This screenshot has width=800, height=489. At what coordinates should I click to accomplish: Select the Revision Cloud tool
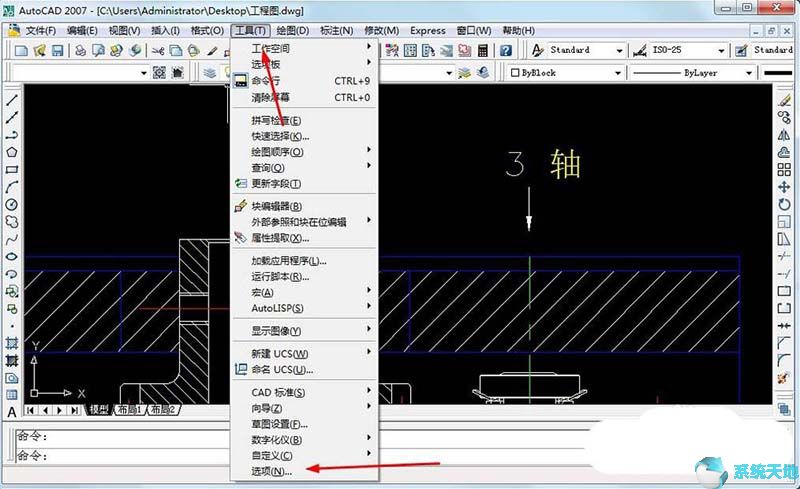(12, 222)
